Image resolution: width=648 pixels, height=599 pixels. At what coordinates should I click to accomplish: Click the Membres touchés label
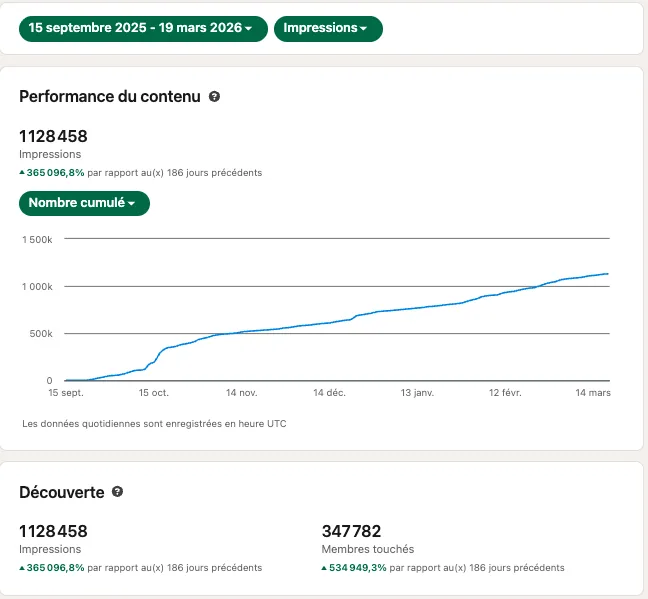click(368, 549)
